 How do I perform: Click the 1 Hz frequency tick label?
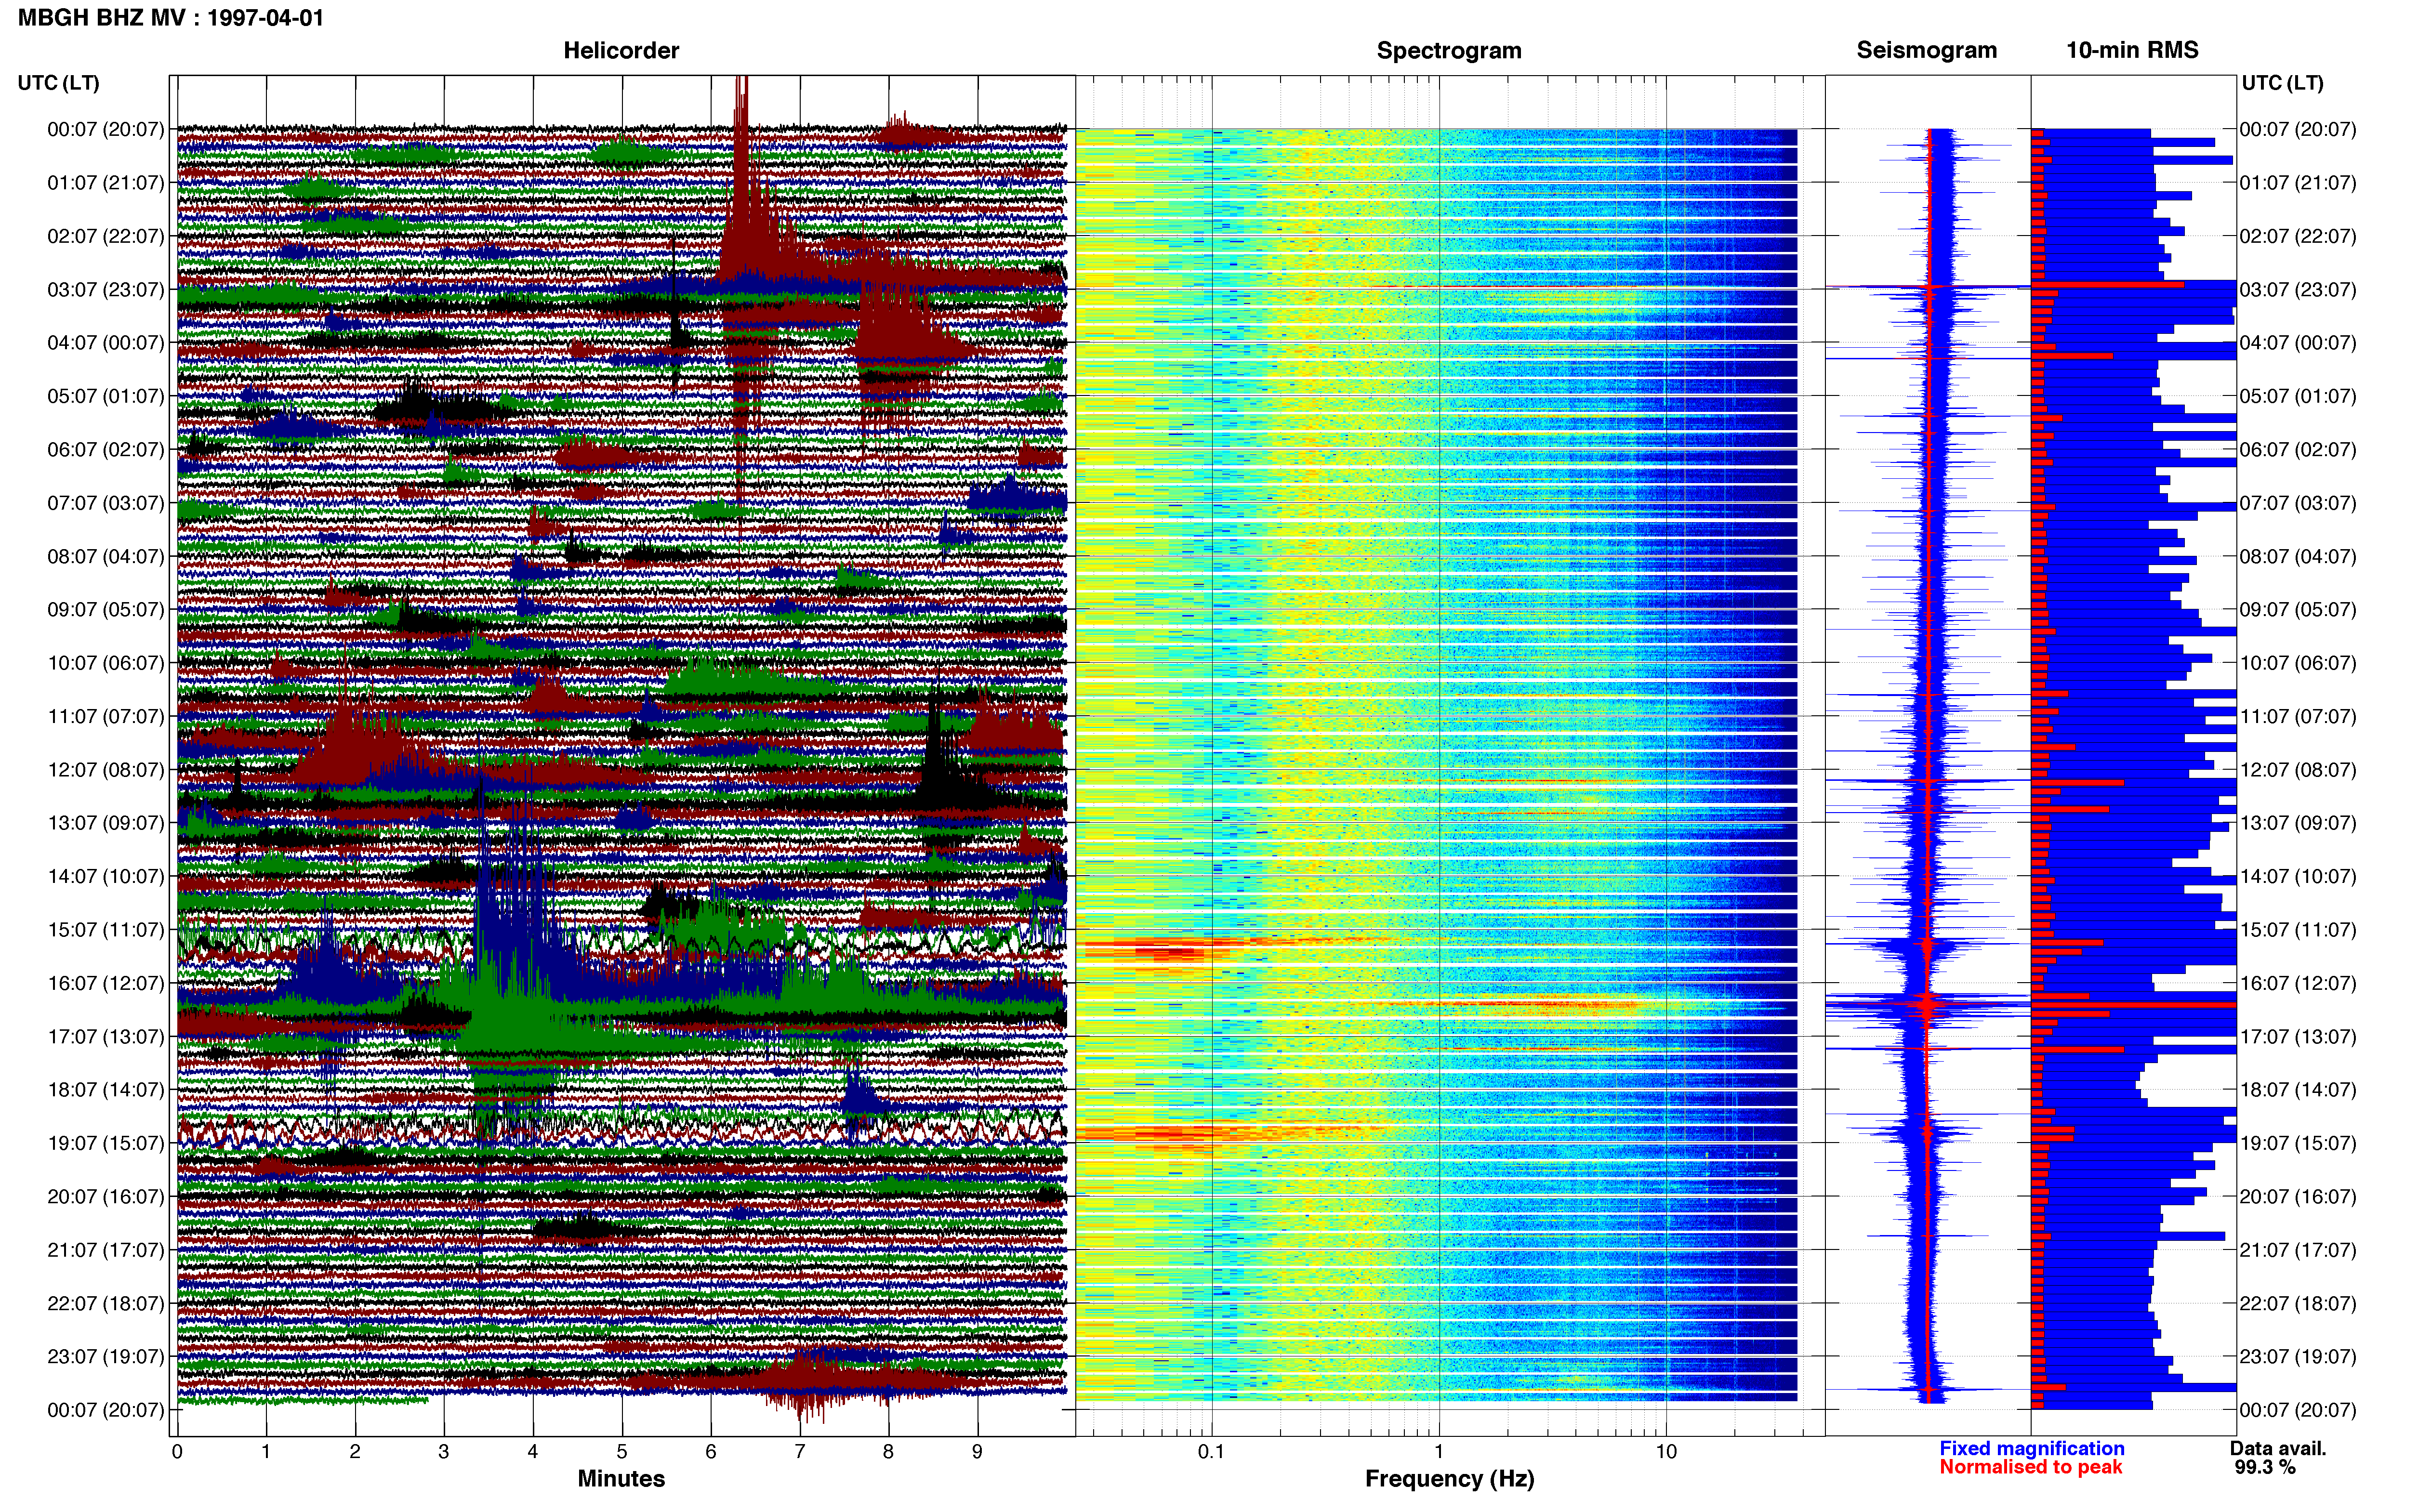click(1439, 1451)
